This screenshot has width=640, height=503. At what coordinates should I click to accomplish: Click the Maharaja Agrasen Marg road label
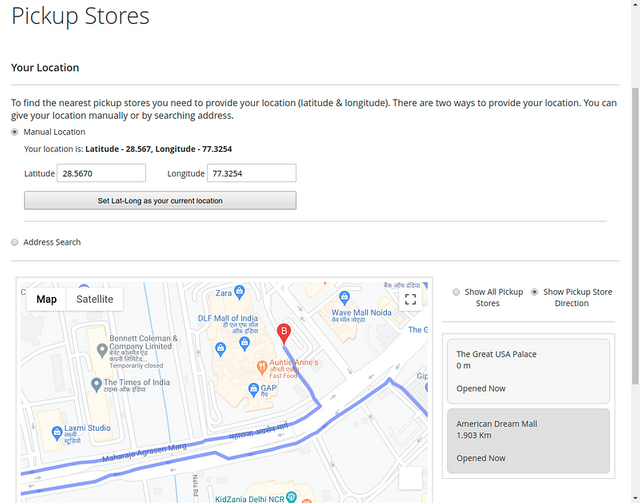click(x=144, y=453)
